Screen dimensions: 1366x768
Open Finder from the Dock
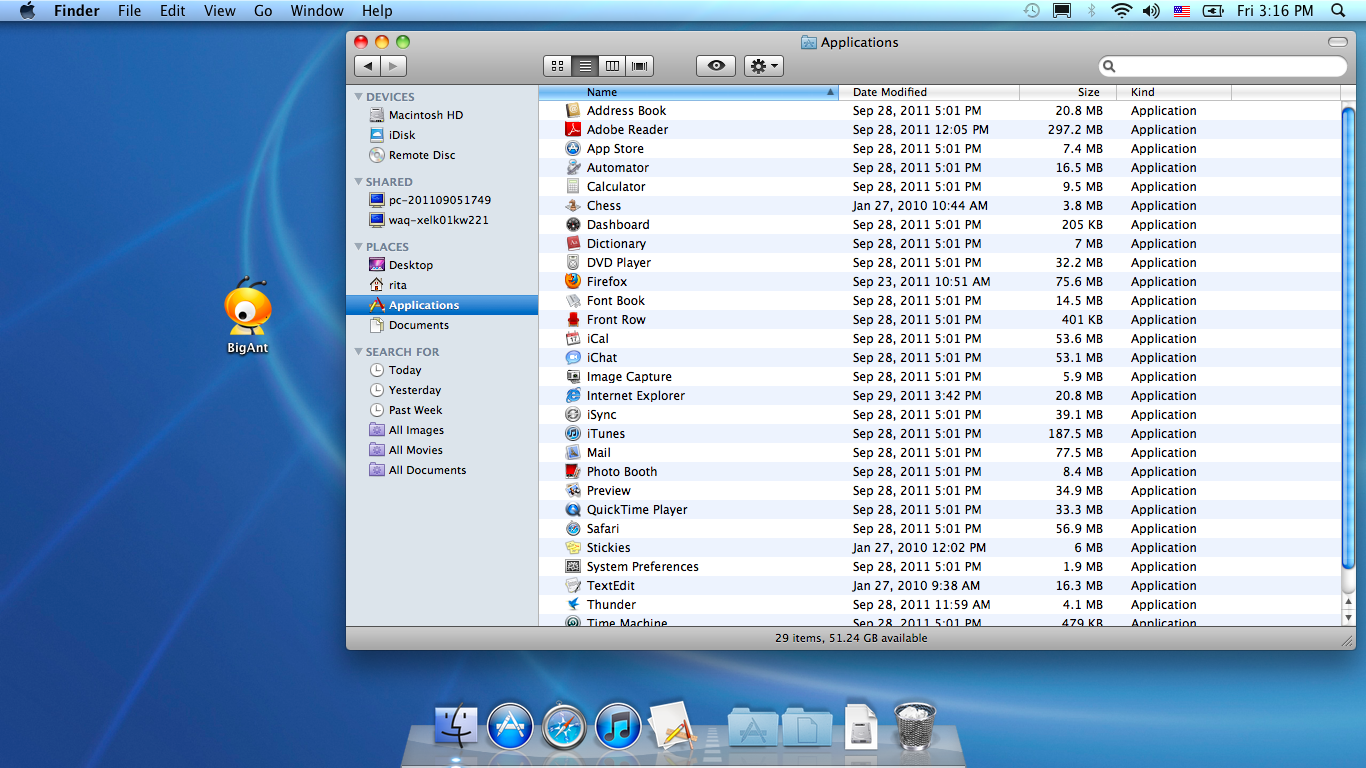[x=456, y=725]
